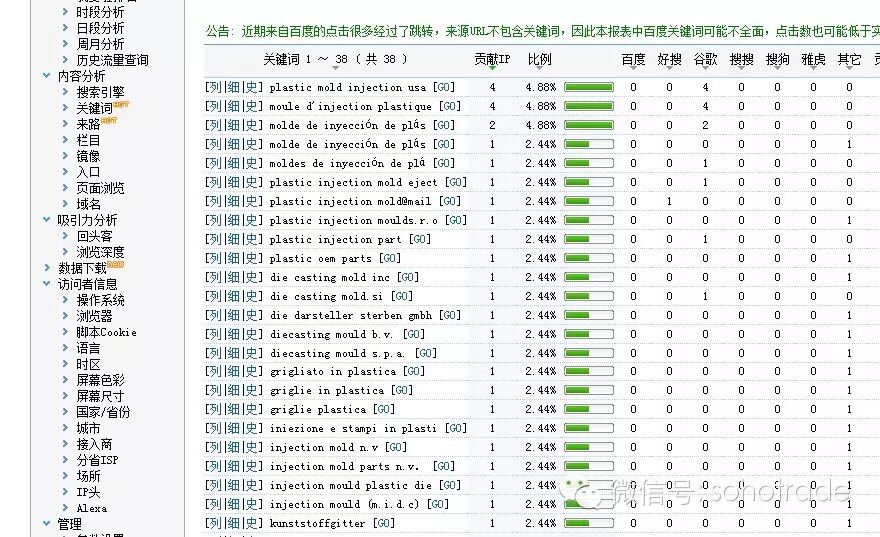Click the sort arrow under 搜搜 column

click(741, 68)
